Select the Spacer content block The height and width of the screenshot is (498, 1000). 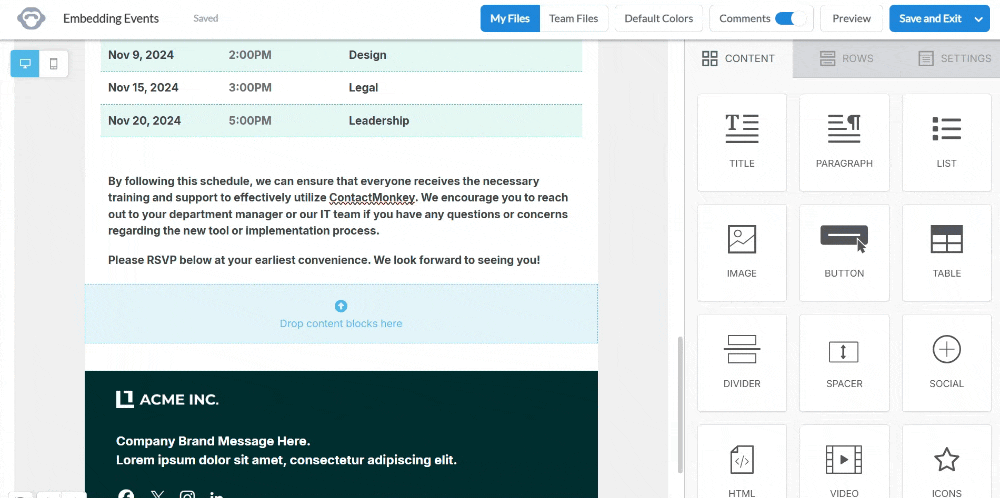pyautogui.click(x=844, y=363)
